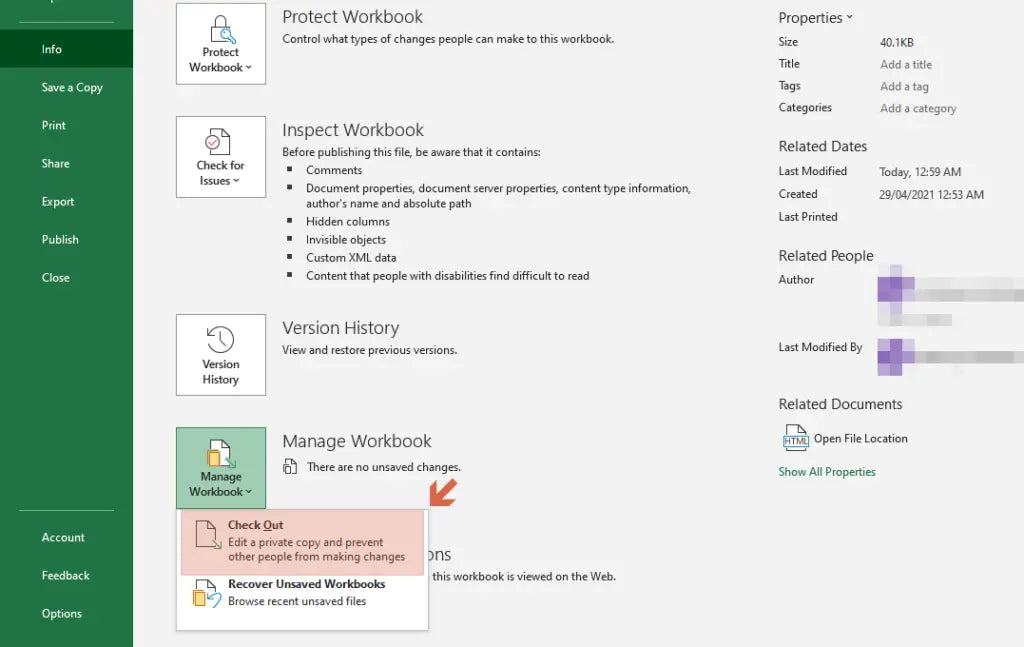Click the Recover Unsaved Workbooks icon

pos(205,593)
